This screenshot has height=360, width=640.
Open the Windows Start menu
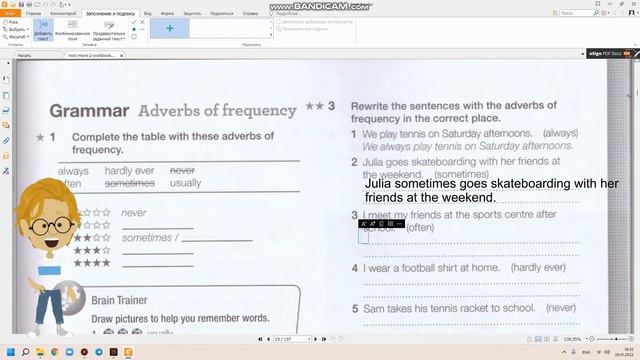[11, 352]
